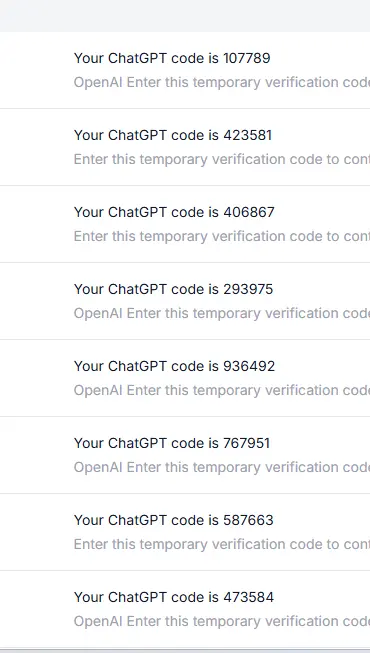Viewport: 370px width, 653px height.
Task: Select the gray preview text under code 293975
Action: point(222,314)
